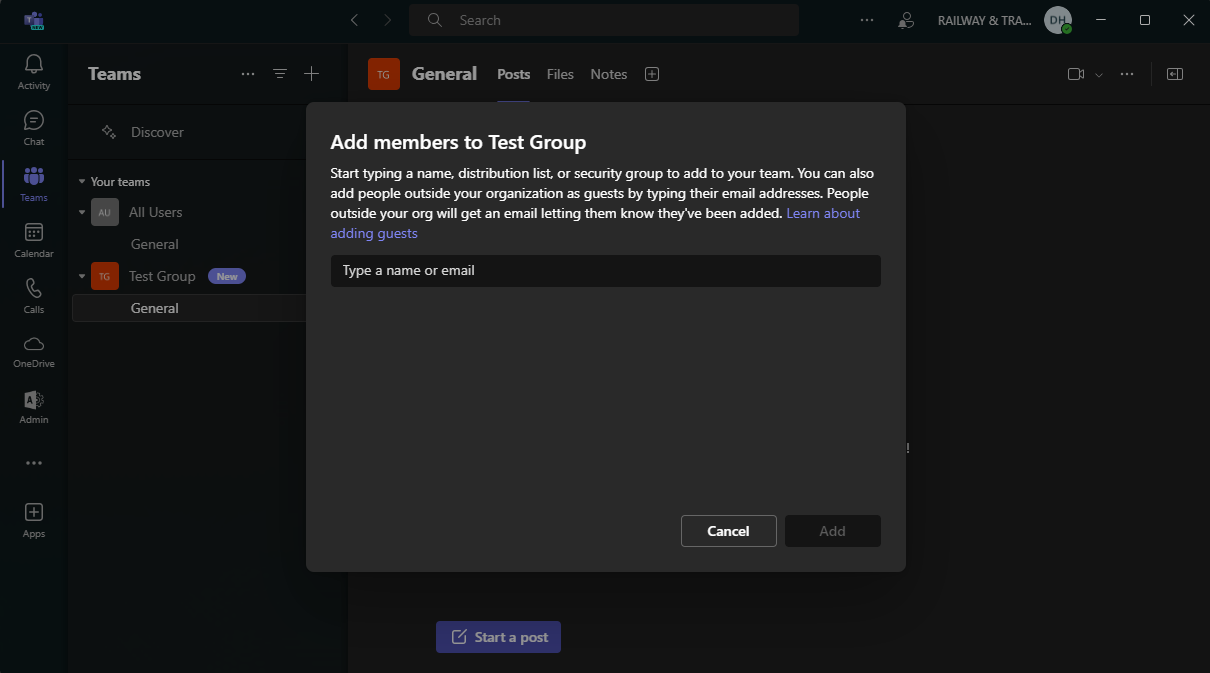Open the Activity bell icon
Viewport: 1210px width, 673px height.
(x=33, y=64)
